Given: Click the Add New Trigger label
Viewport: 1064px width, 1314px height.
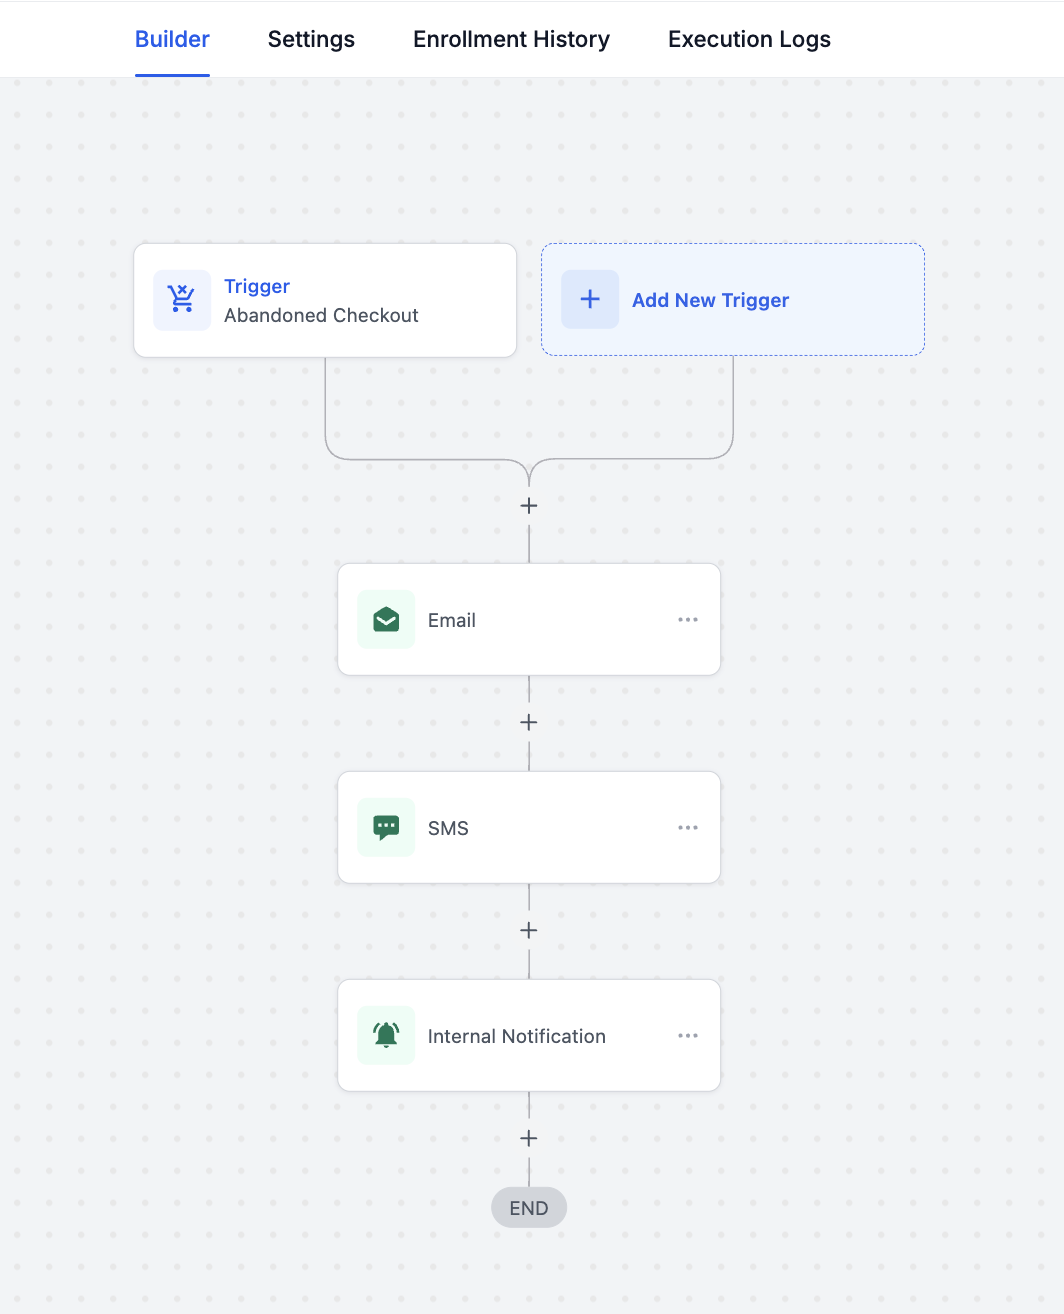Looking at the screenshot, I should point(710,300).
